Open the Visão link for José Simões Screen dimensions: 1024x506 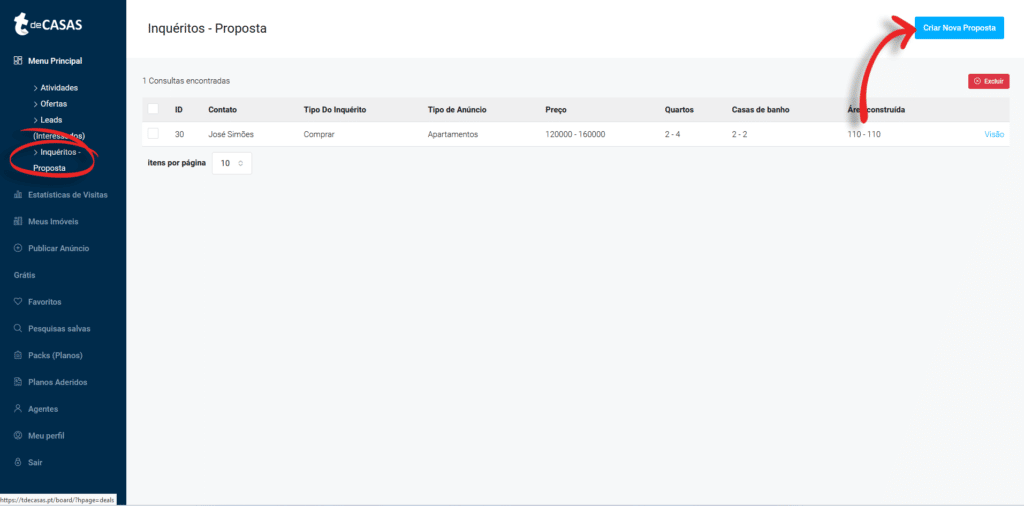(994, 134)
